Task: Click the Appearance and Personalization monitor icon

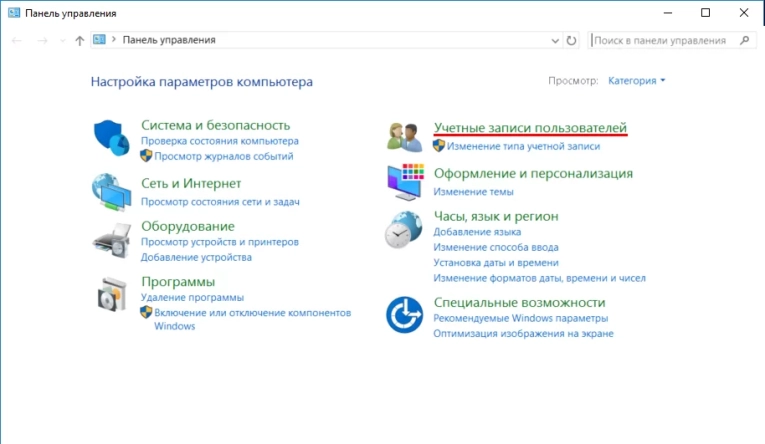Action: click(405, 182)
